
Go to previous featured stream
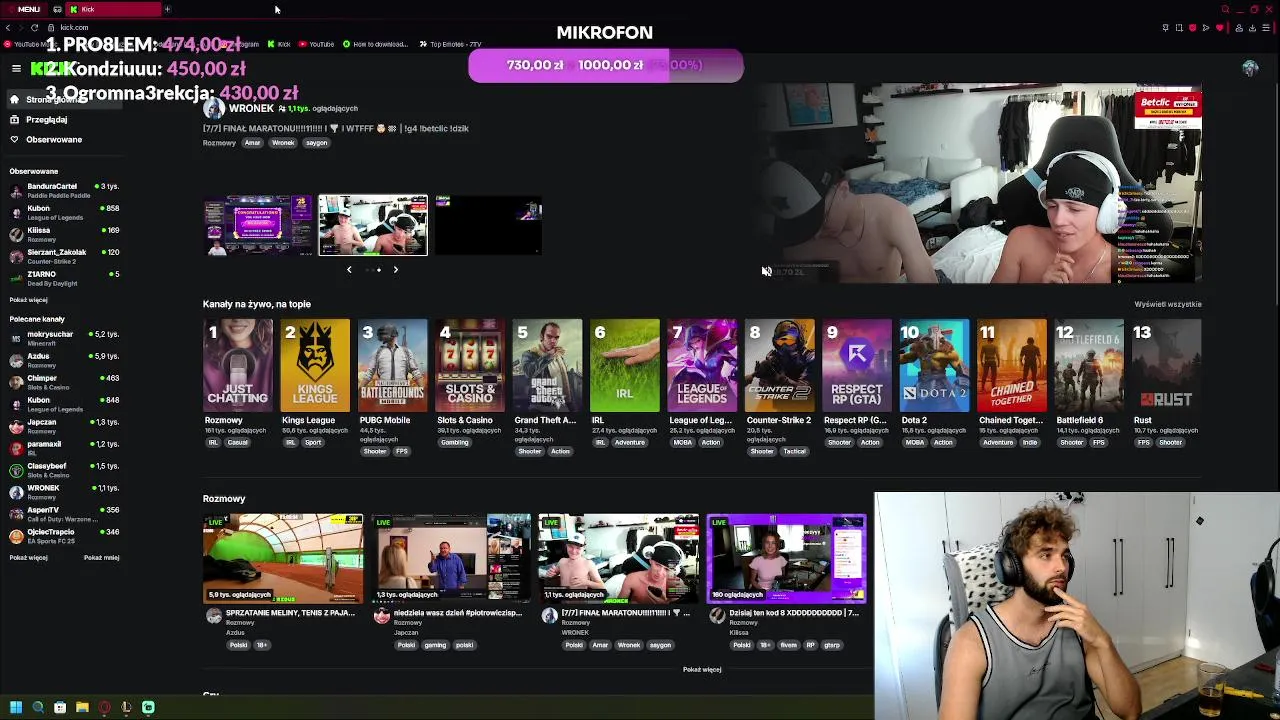tap(349, 269)
